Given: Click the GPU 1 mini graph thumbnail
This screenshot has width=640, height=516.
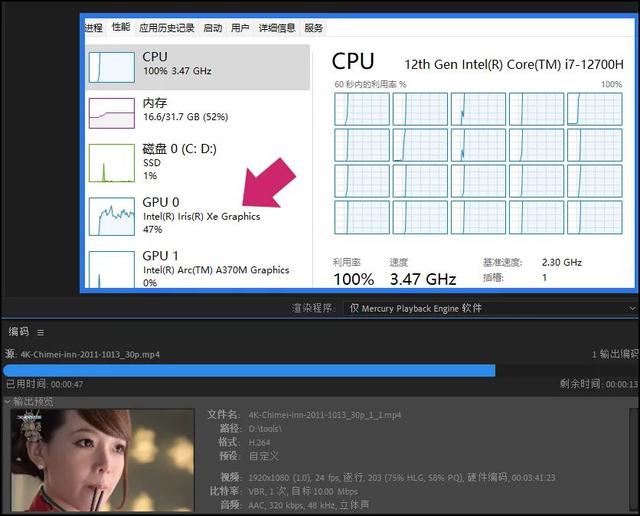Looking at the screenshot, I should click(112, 269).
